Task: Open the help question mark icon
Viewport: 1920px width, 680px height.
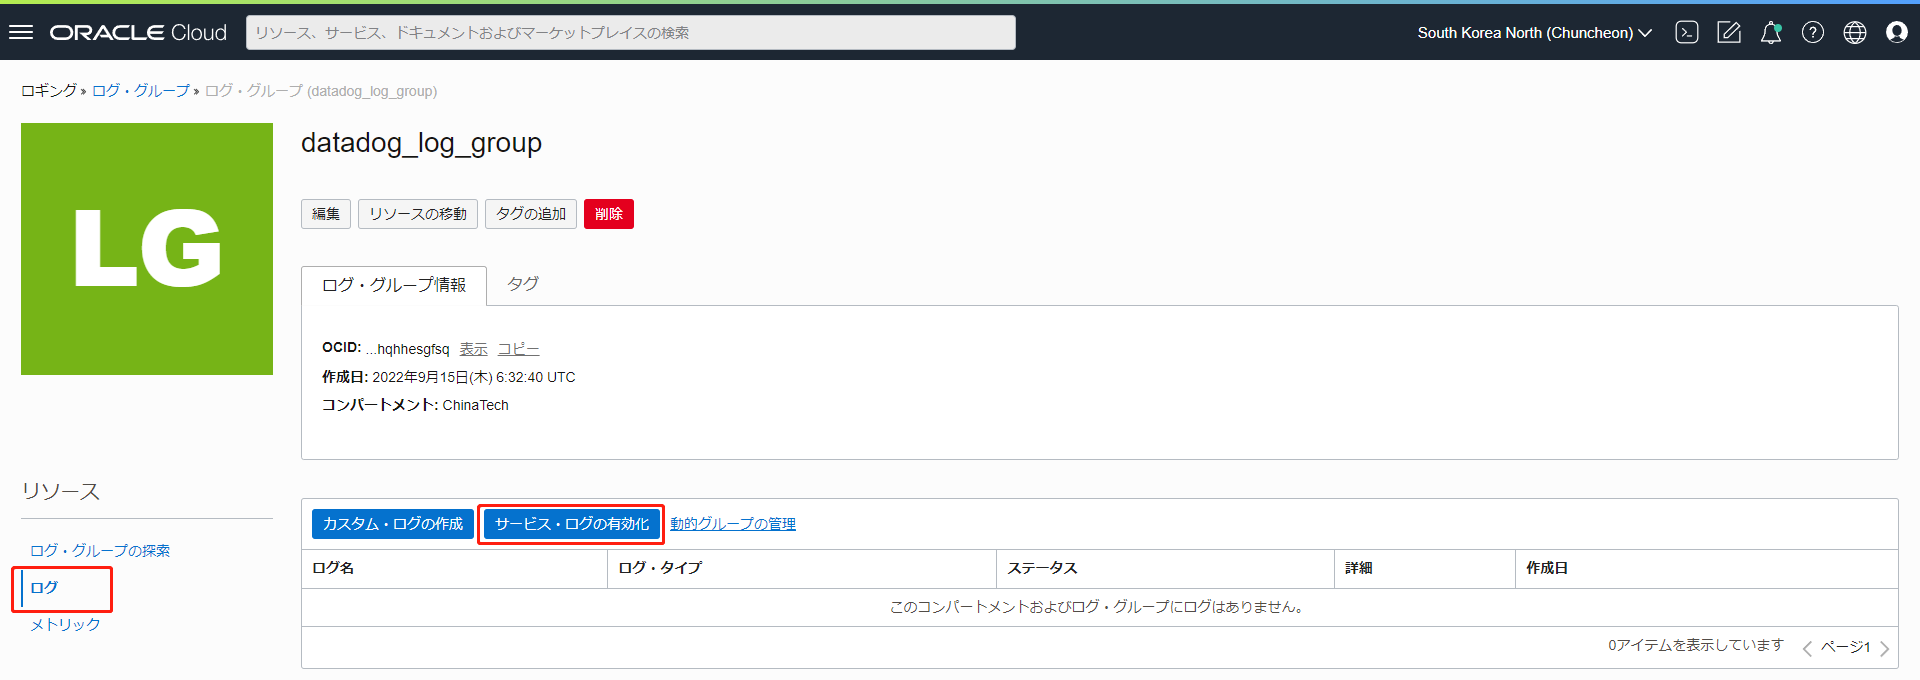Action: click(1812, 32)
